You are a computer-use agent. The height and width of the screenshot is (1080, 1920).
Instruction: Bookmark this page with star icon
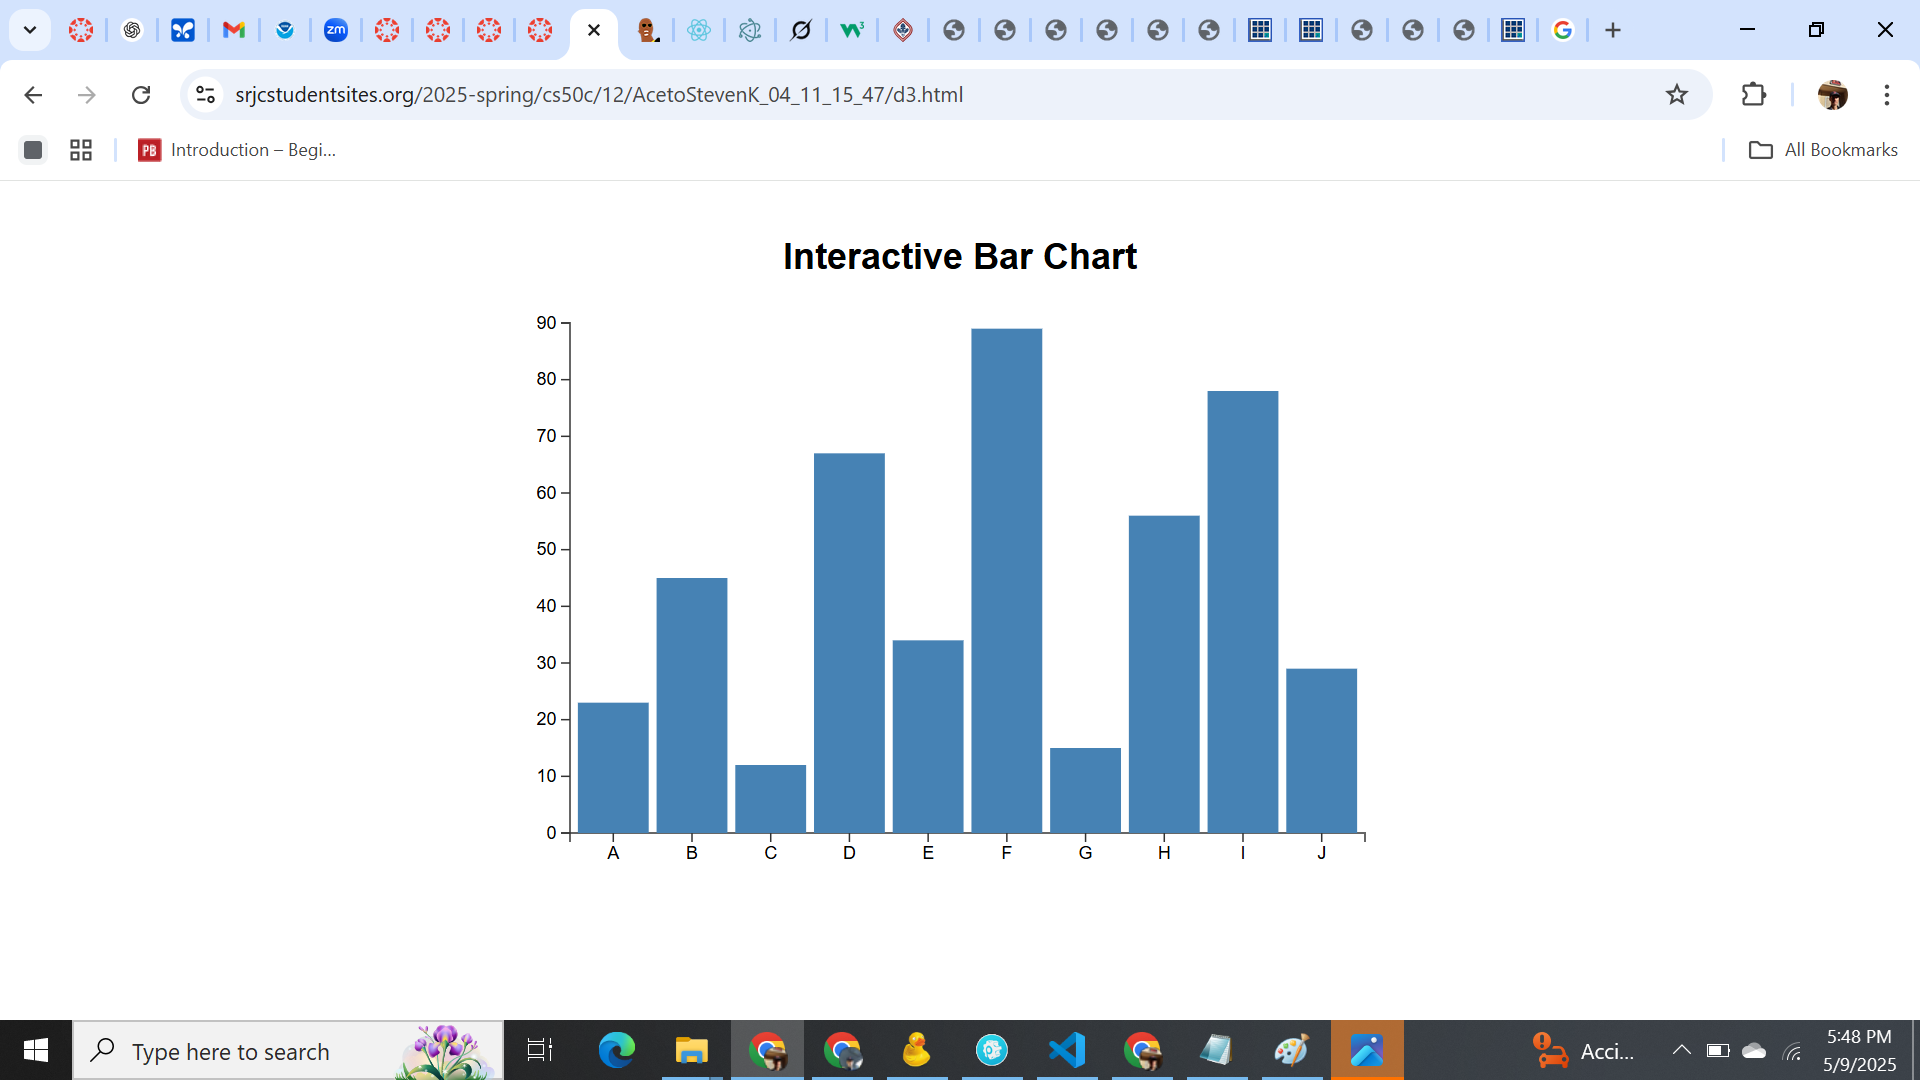(x=1677, y=94)
